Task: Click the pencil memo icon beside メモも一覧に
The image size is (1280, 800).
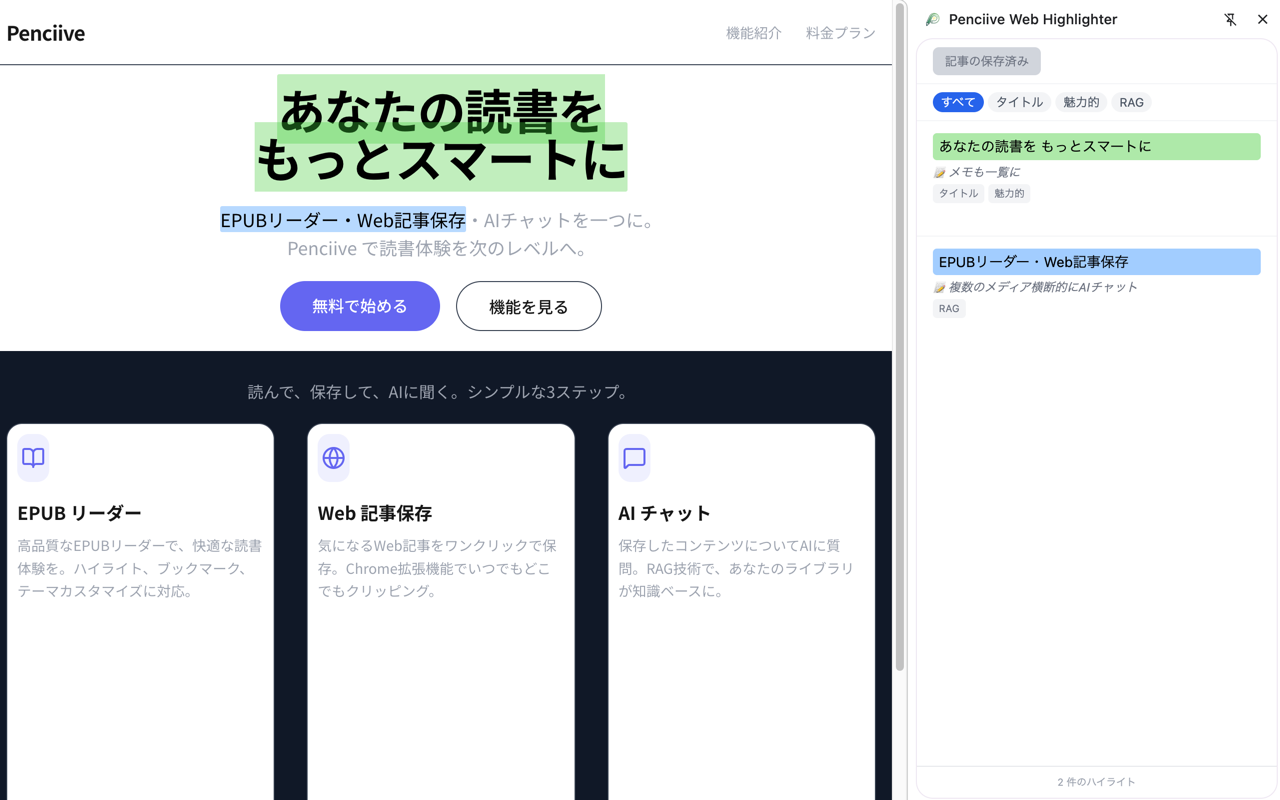Action: point(939,173)
